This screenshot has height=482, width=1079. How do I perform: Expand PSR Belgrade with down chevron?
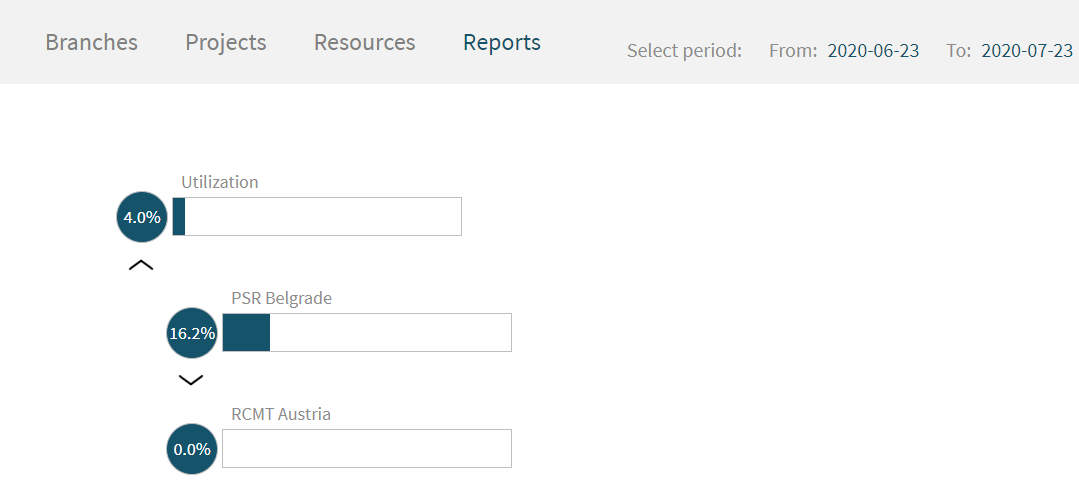(x=191, y=379)
